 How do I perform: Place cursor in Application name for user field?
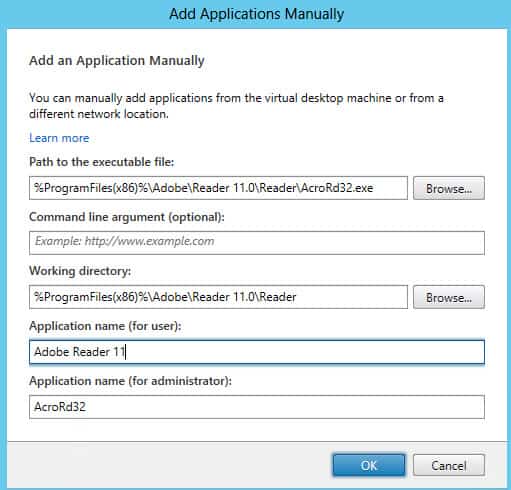click(257, 352)
